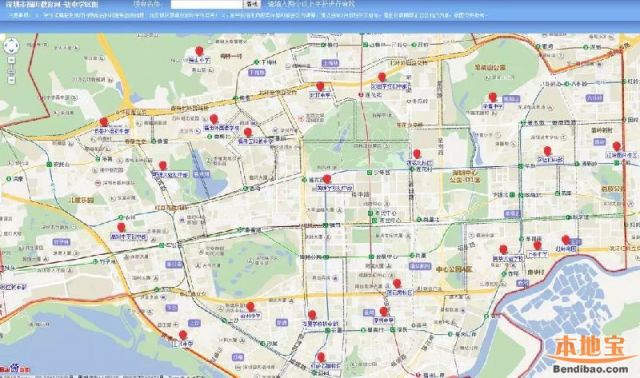640x378 pixels.
Task: Select the southernmost red school marker
Action: coord(321,357)
